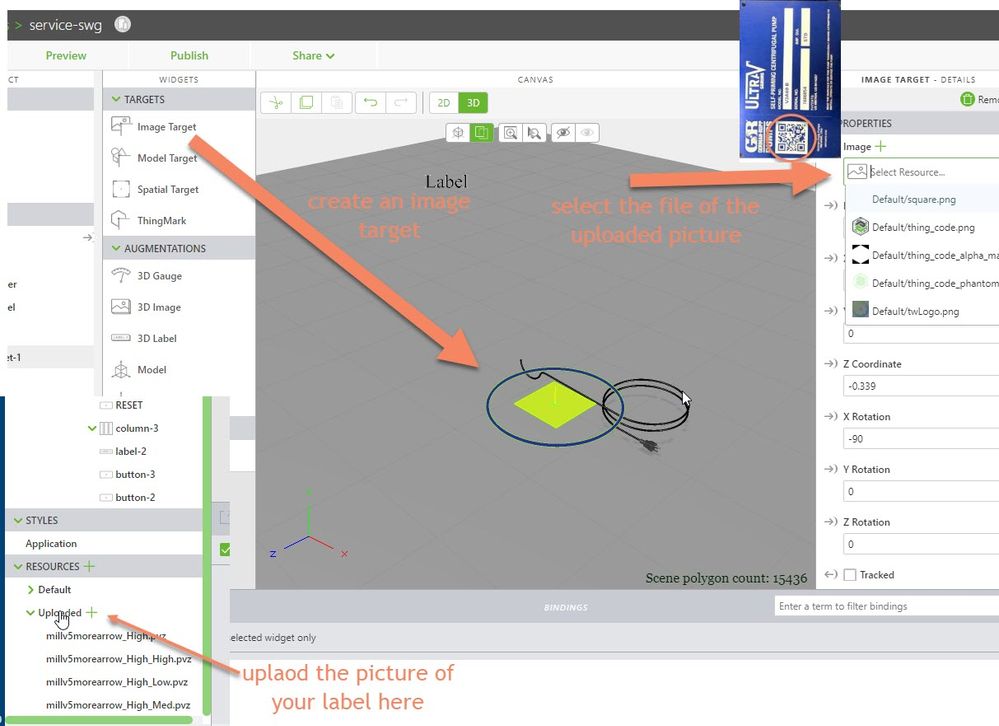Click the Undo arrow icon
This screenshot has height=726, width=999.
tap(370, 103)
